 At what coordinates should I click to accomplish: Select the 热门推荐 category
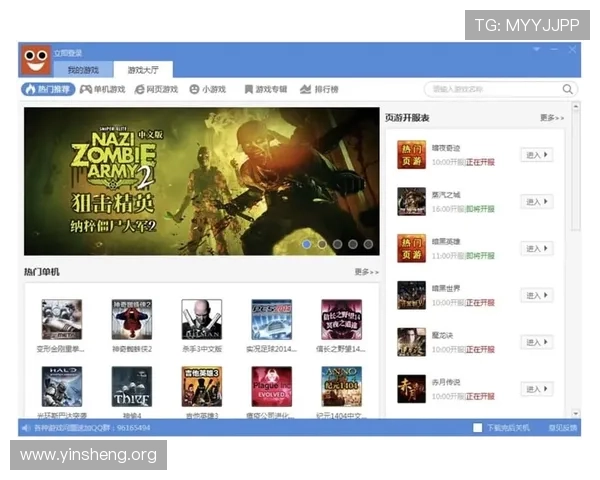point(48,90)
